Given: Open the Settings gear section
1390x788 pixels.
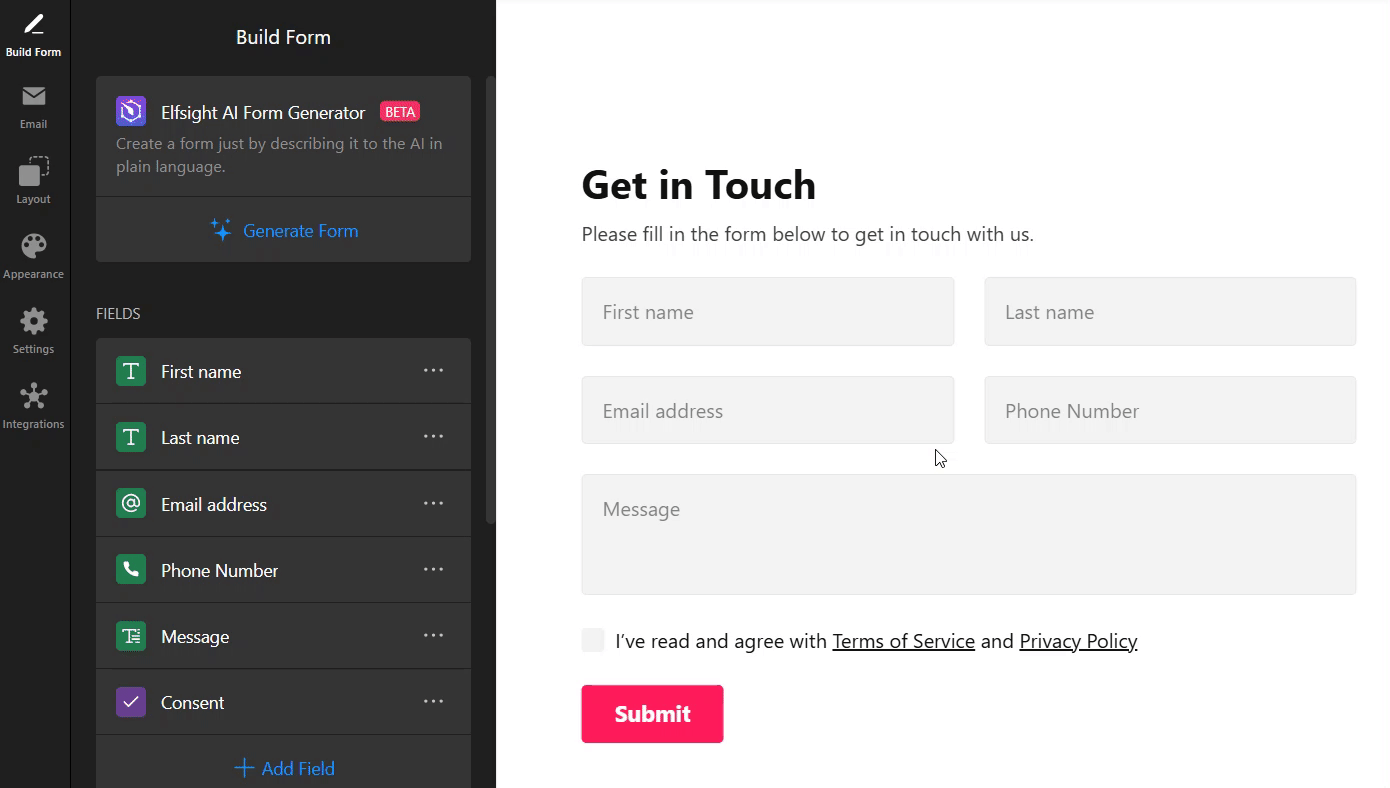Looking at the screenshot, I should [34, 331].
